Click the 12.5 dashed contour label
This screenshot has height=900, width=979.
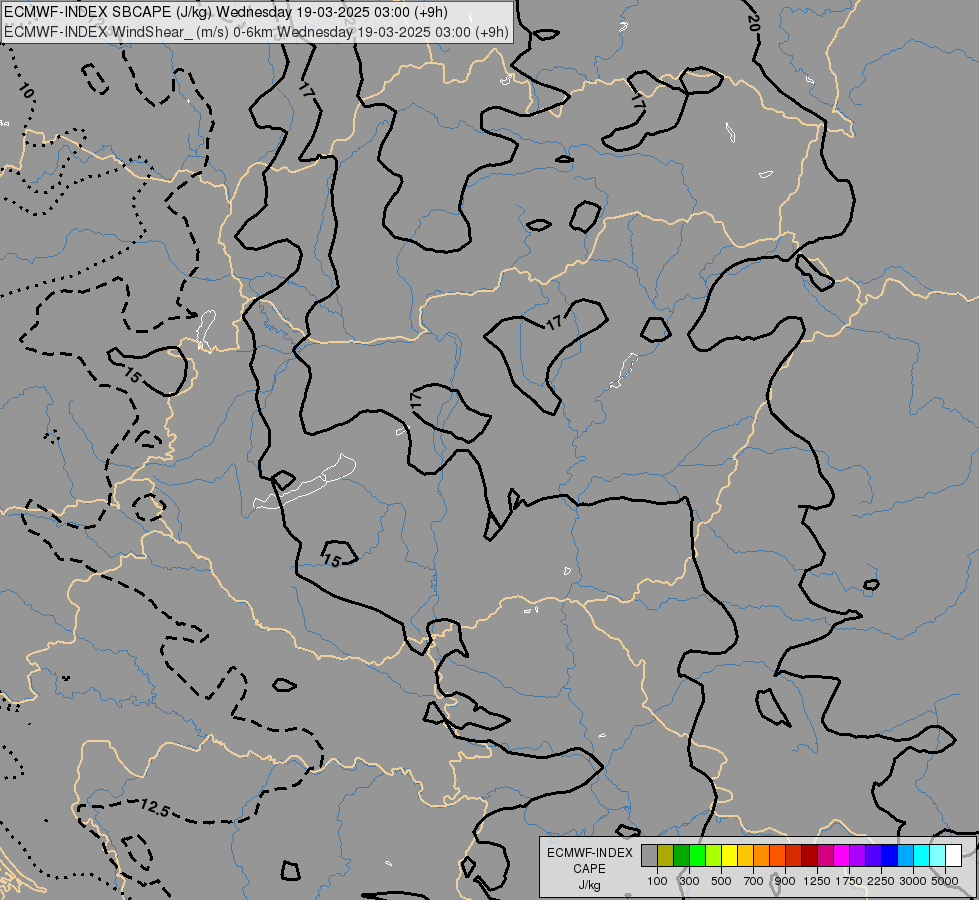(154, 808)
